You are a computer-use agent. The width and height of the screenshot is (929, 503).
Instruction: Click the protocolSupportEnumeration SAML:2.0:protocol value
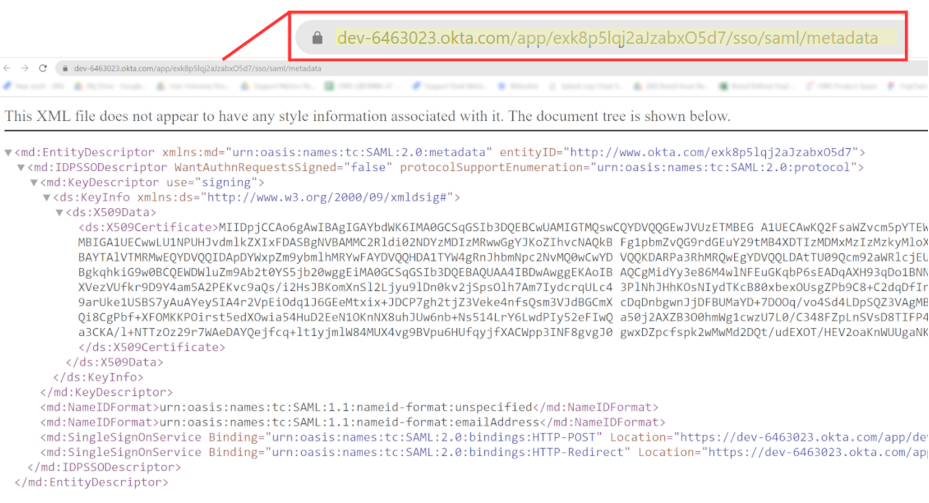point(724,167)
